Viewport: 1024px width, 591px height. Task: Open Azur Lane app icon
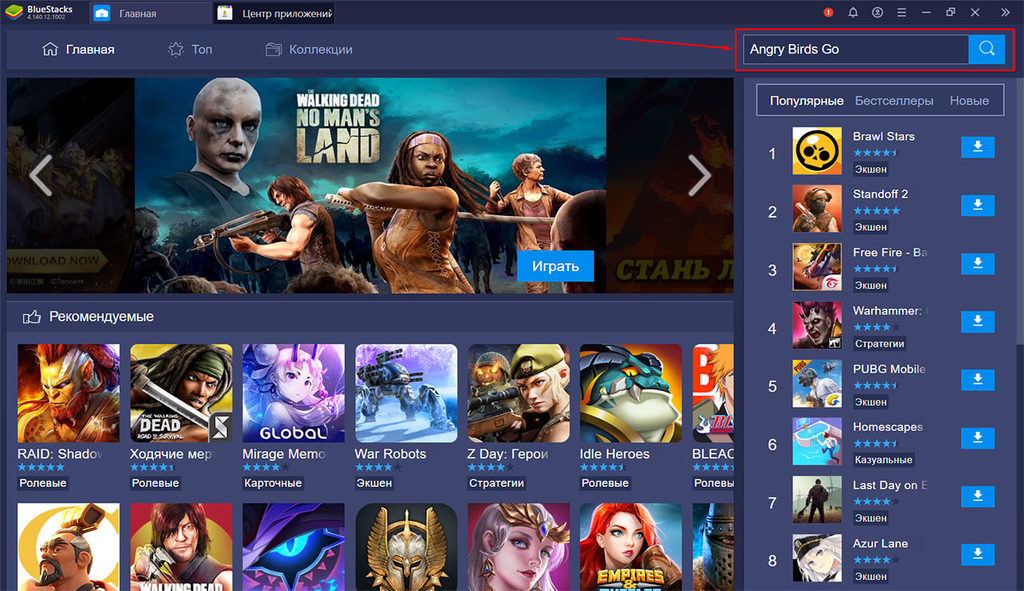[x=817, y=558]
